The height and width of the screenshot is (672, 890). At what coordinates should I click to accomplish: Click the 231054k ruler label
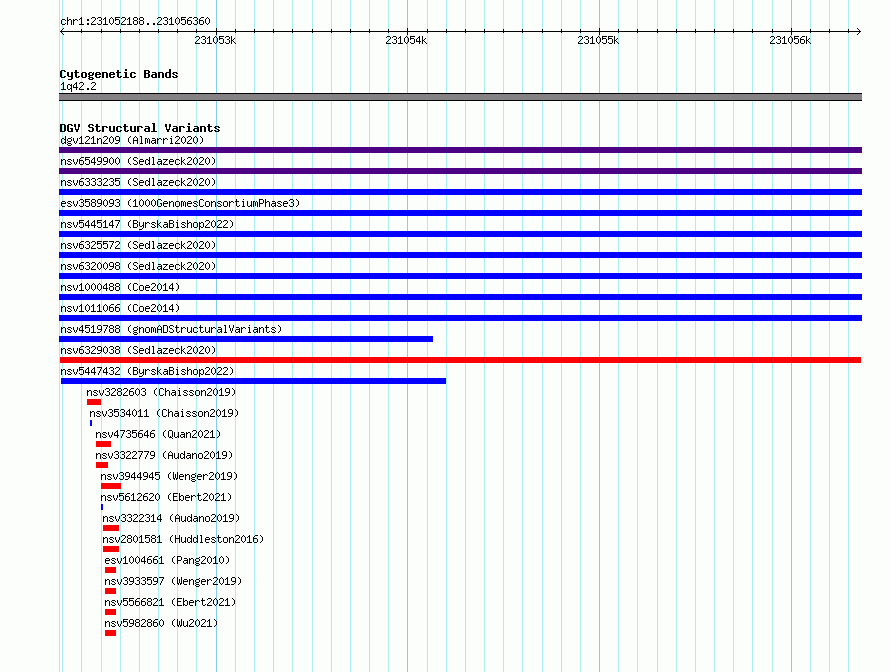pyautogui.click(x=406, y=40)
